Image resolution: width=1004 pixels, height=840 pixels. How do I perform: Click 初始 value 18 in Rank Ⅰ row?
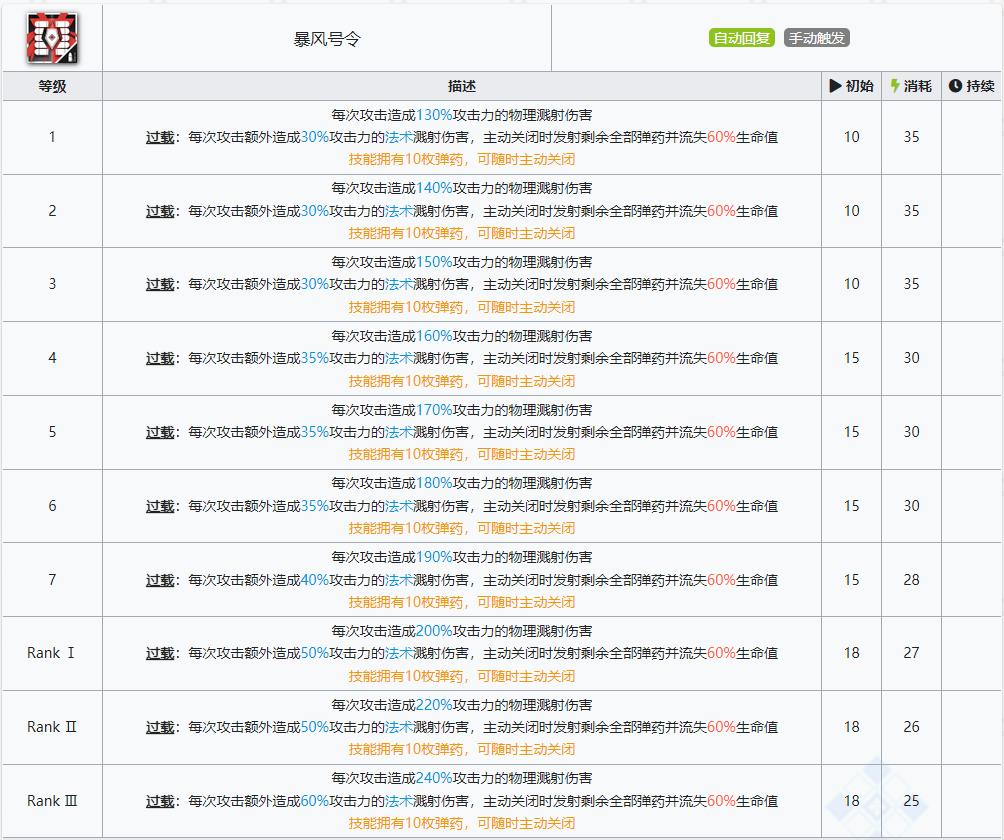(852, 653)
